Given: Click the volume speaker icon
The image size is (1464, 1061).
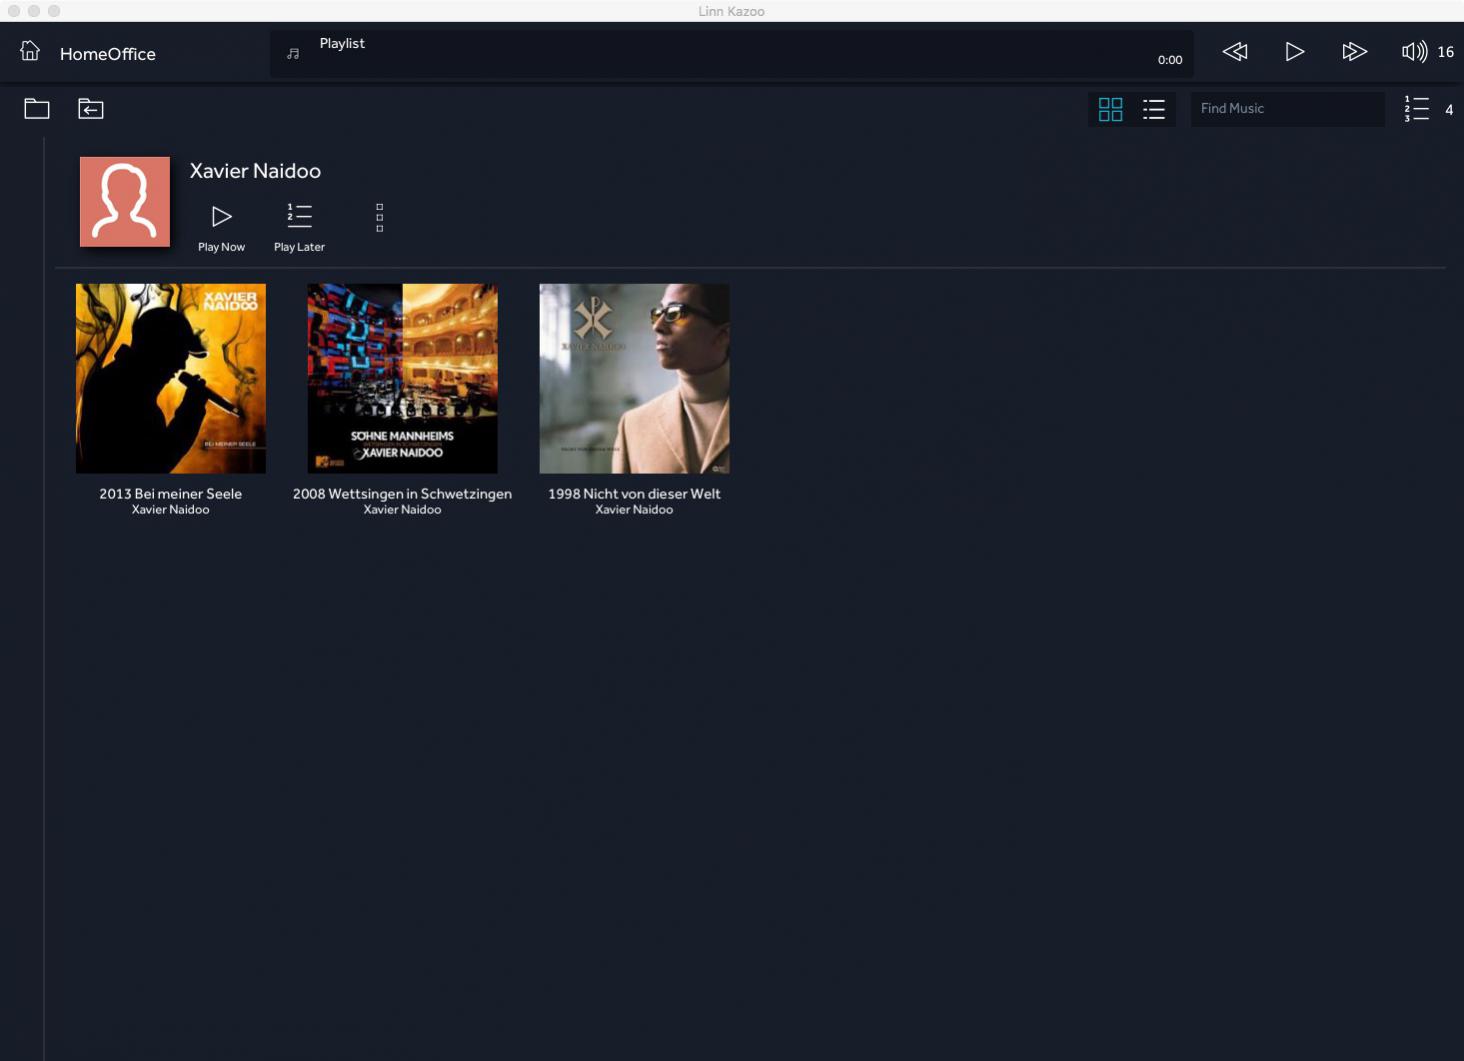Looking at the screenshot, I should point(1414,52).
